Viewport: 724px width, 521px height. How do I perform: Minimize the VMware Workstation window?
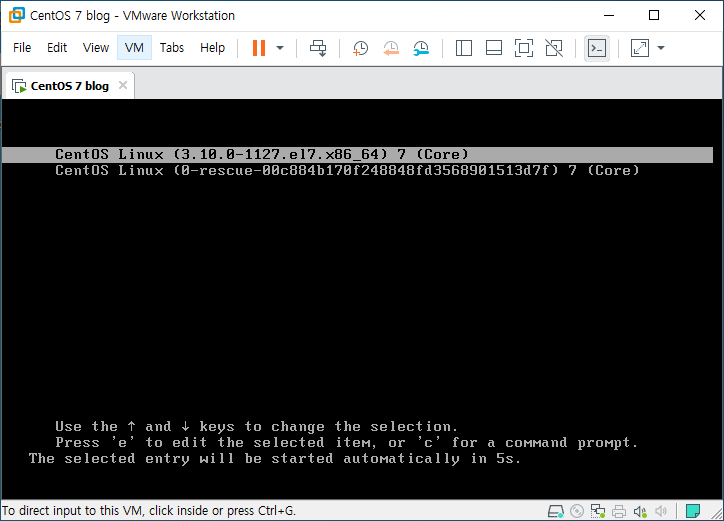pyautogui.click(x=609, y=15)
